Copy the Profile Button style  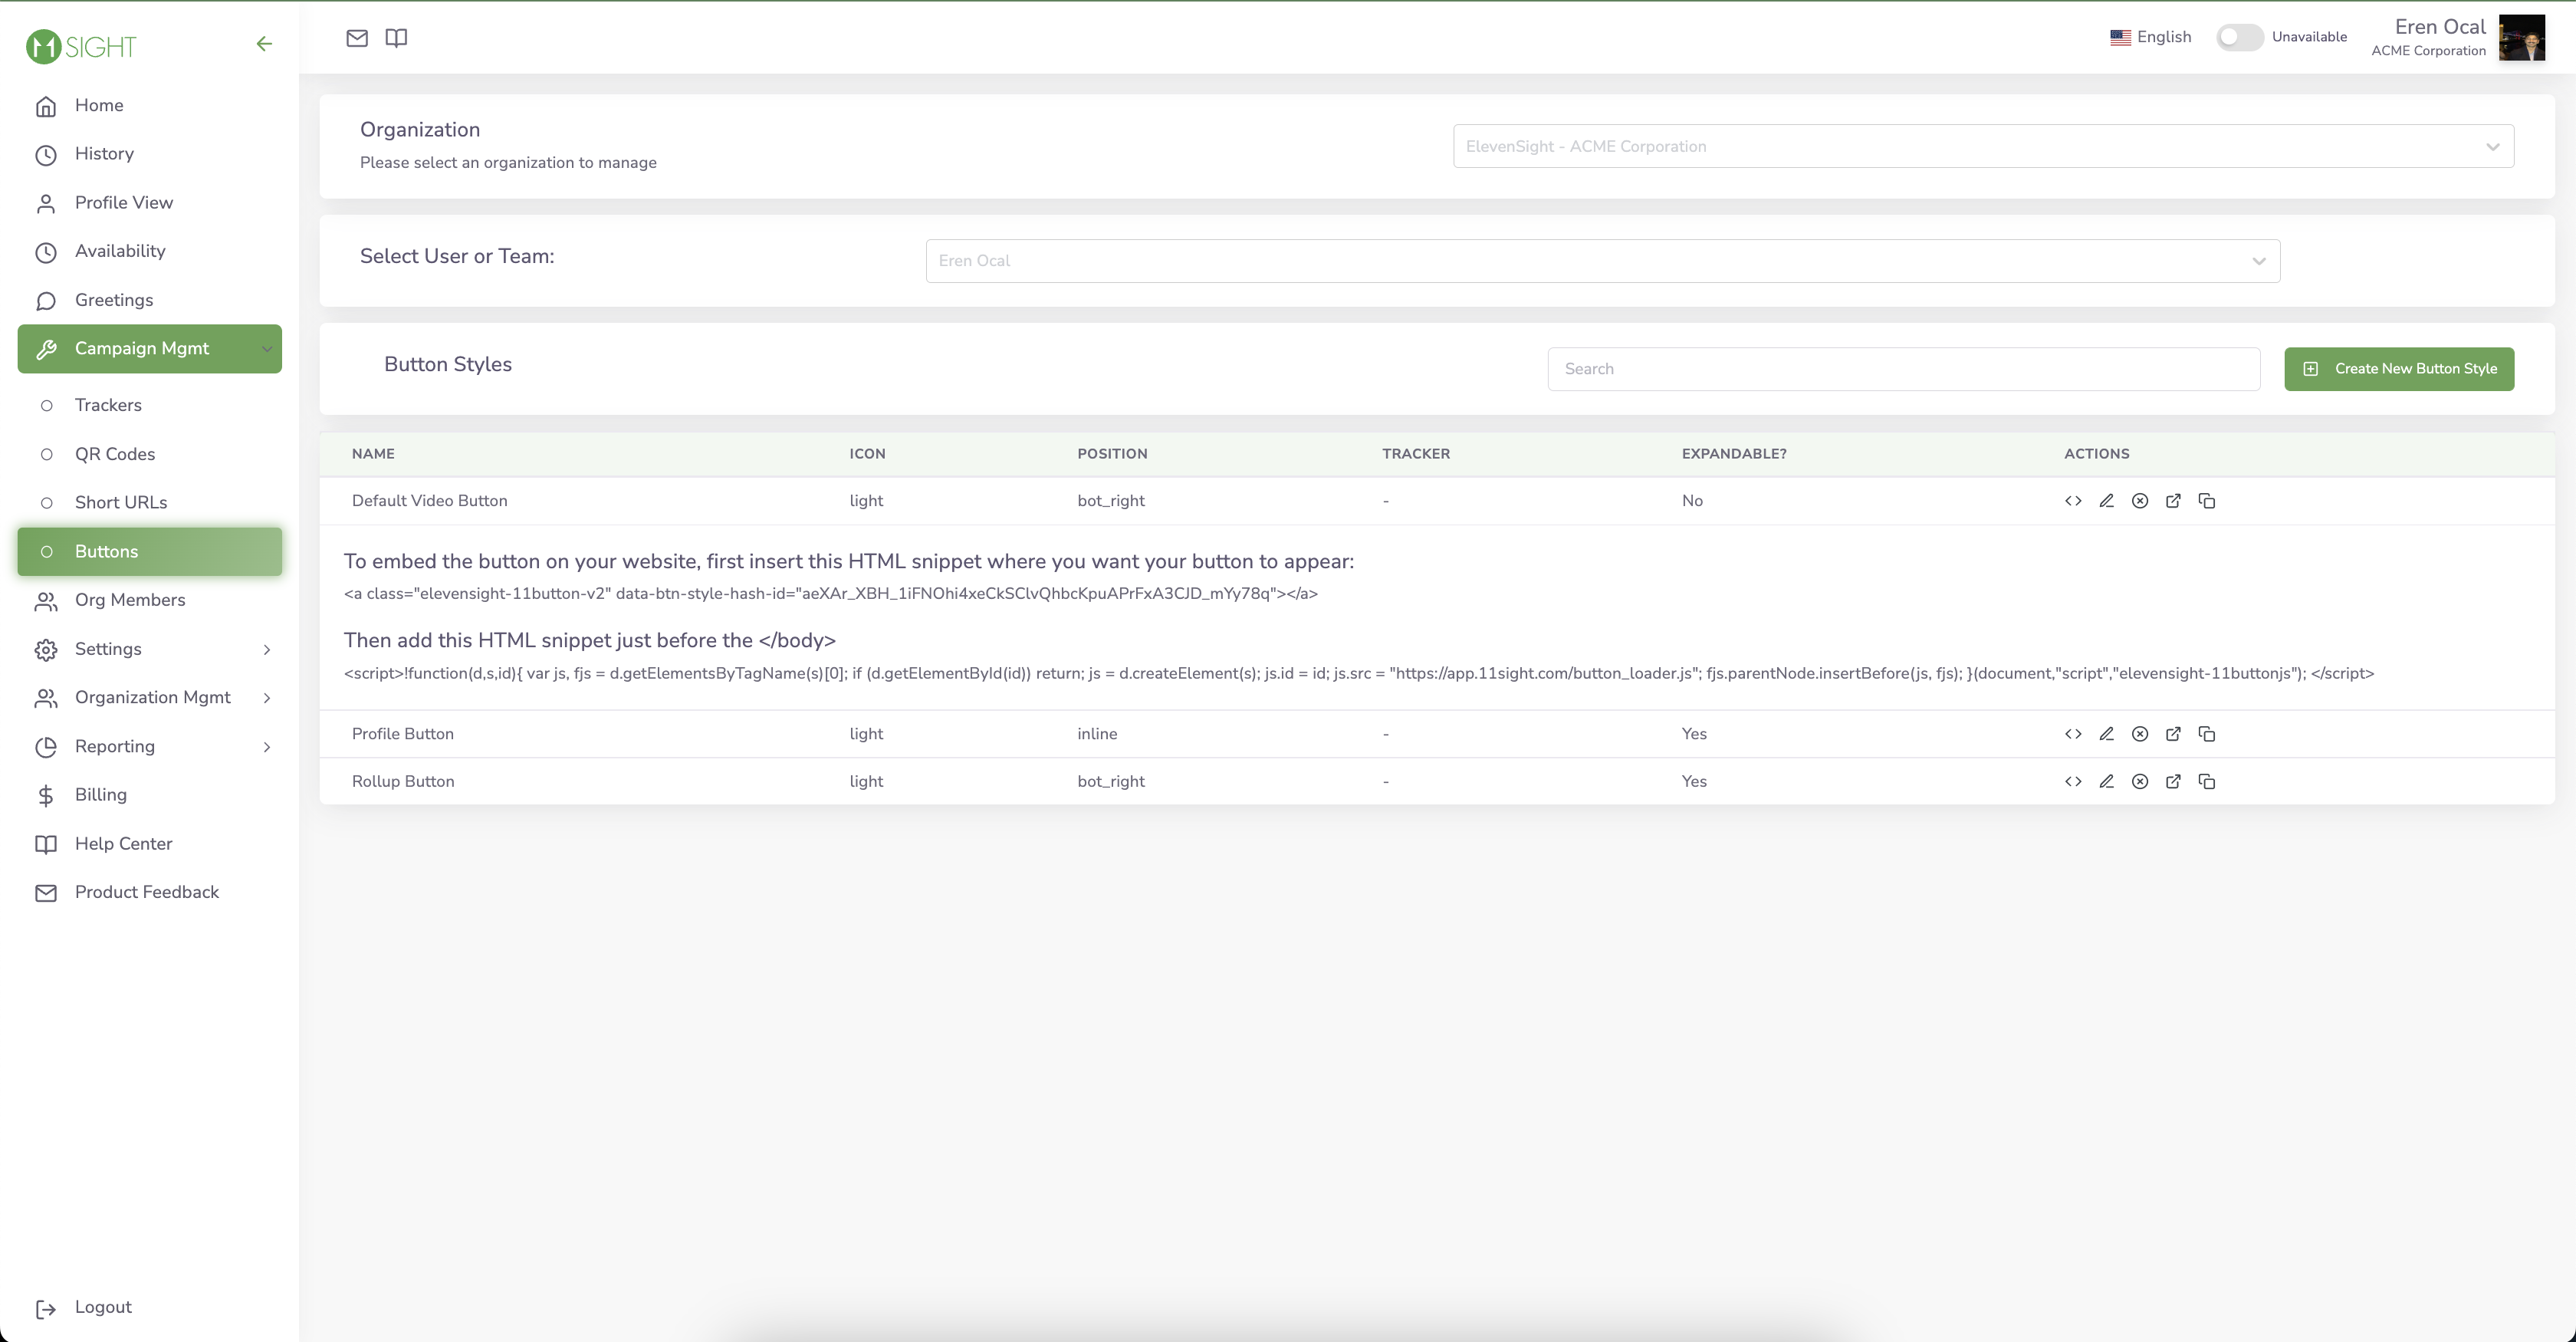click(x=2207, y=734)
